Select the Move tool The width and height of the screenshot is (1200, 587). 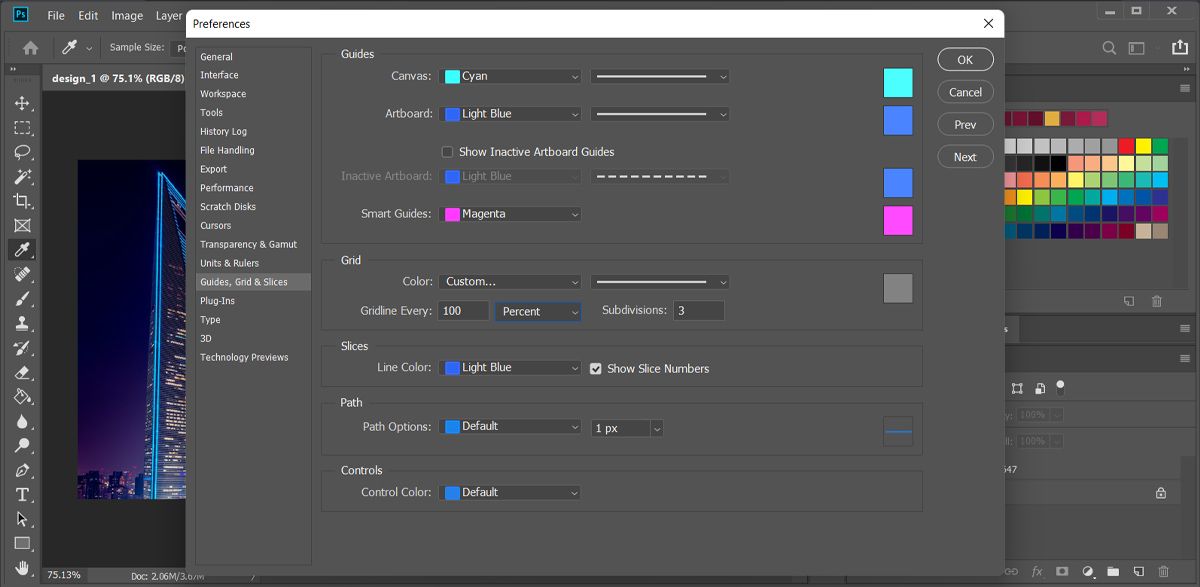[x=21, y=101]
